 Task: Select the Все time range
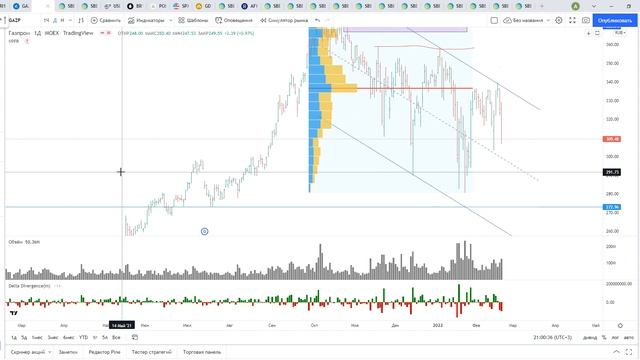[x=116, y=338]
